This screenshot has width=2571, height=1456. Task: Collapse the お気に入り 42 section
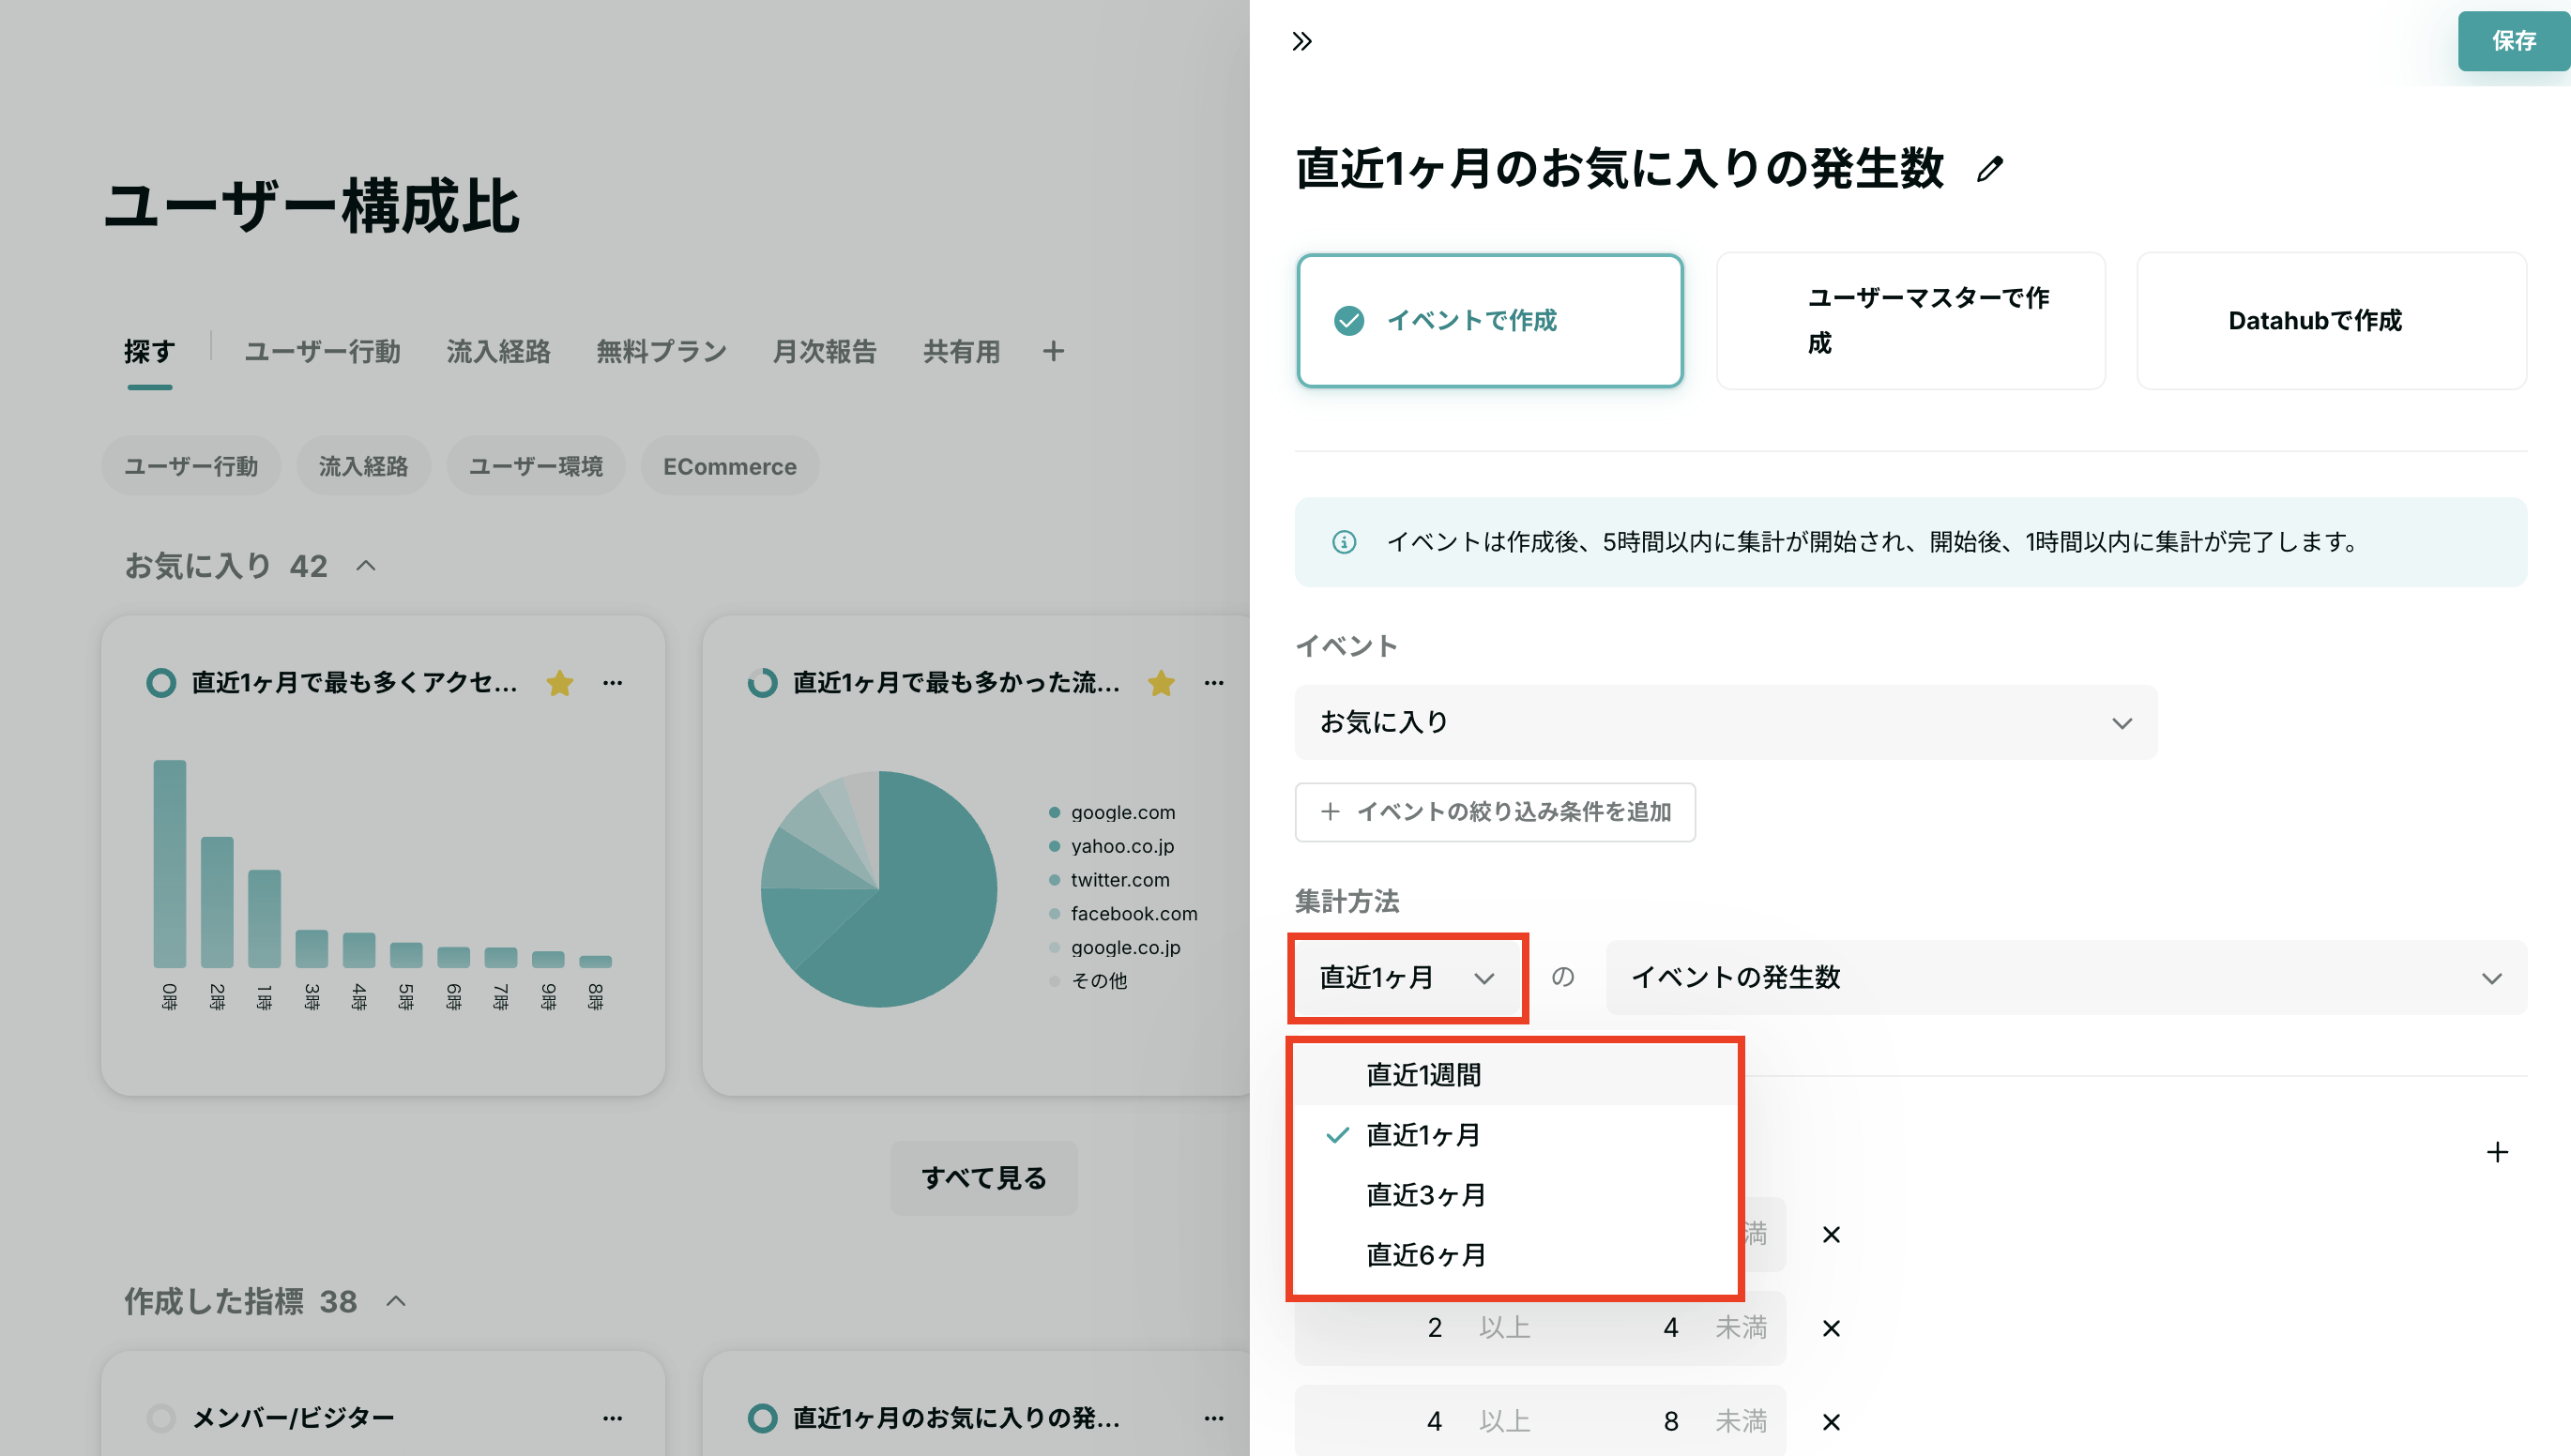click(366, 566)
